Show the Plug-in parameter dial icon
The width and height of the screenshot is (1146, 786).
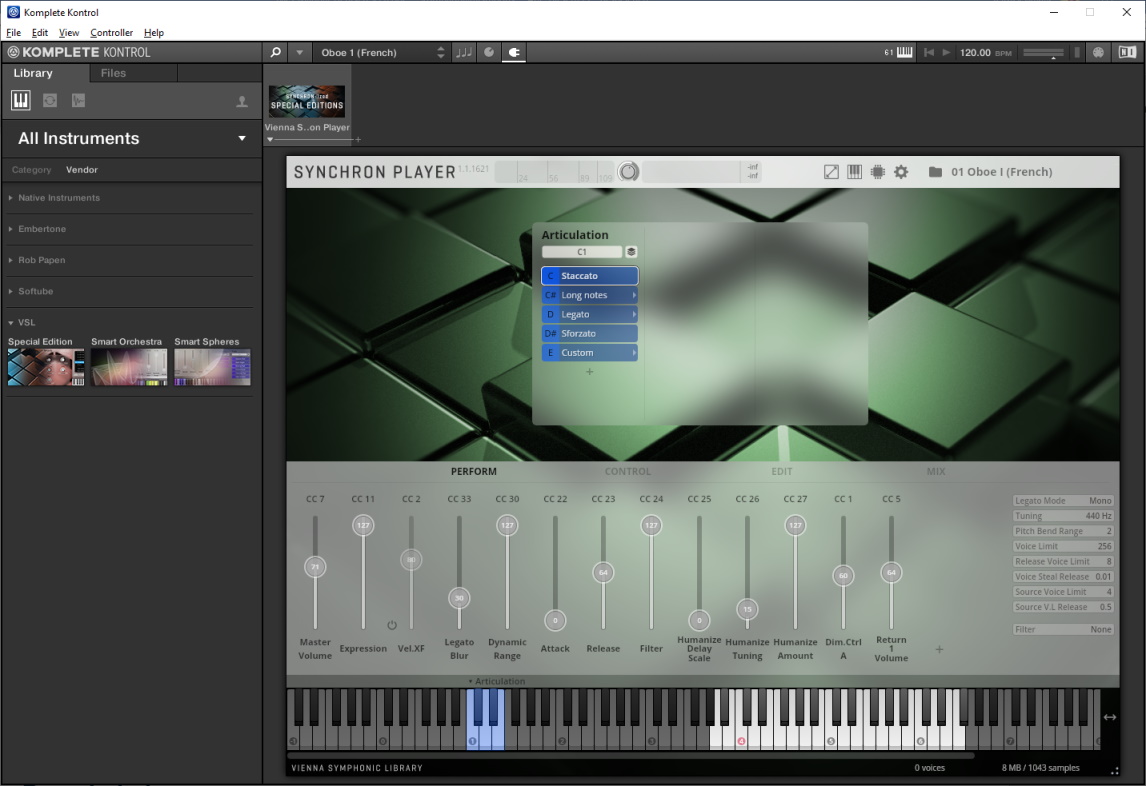coord(489,53)
